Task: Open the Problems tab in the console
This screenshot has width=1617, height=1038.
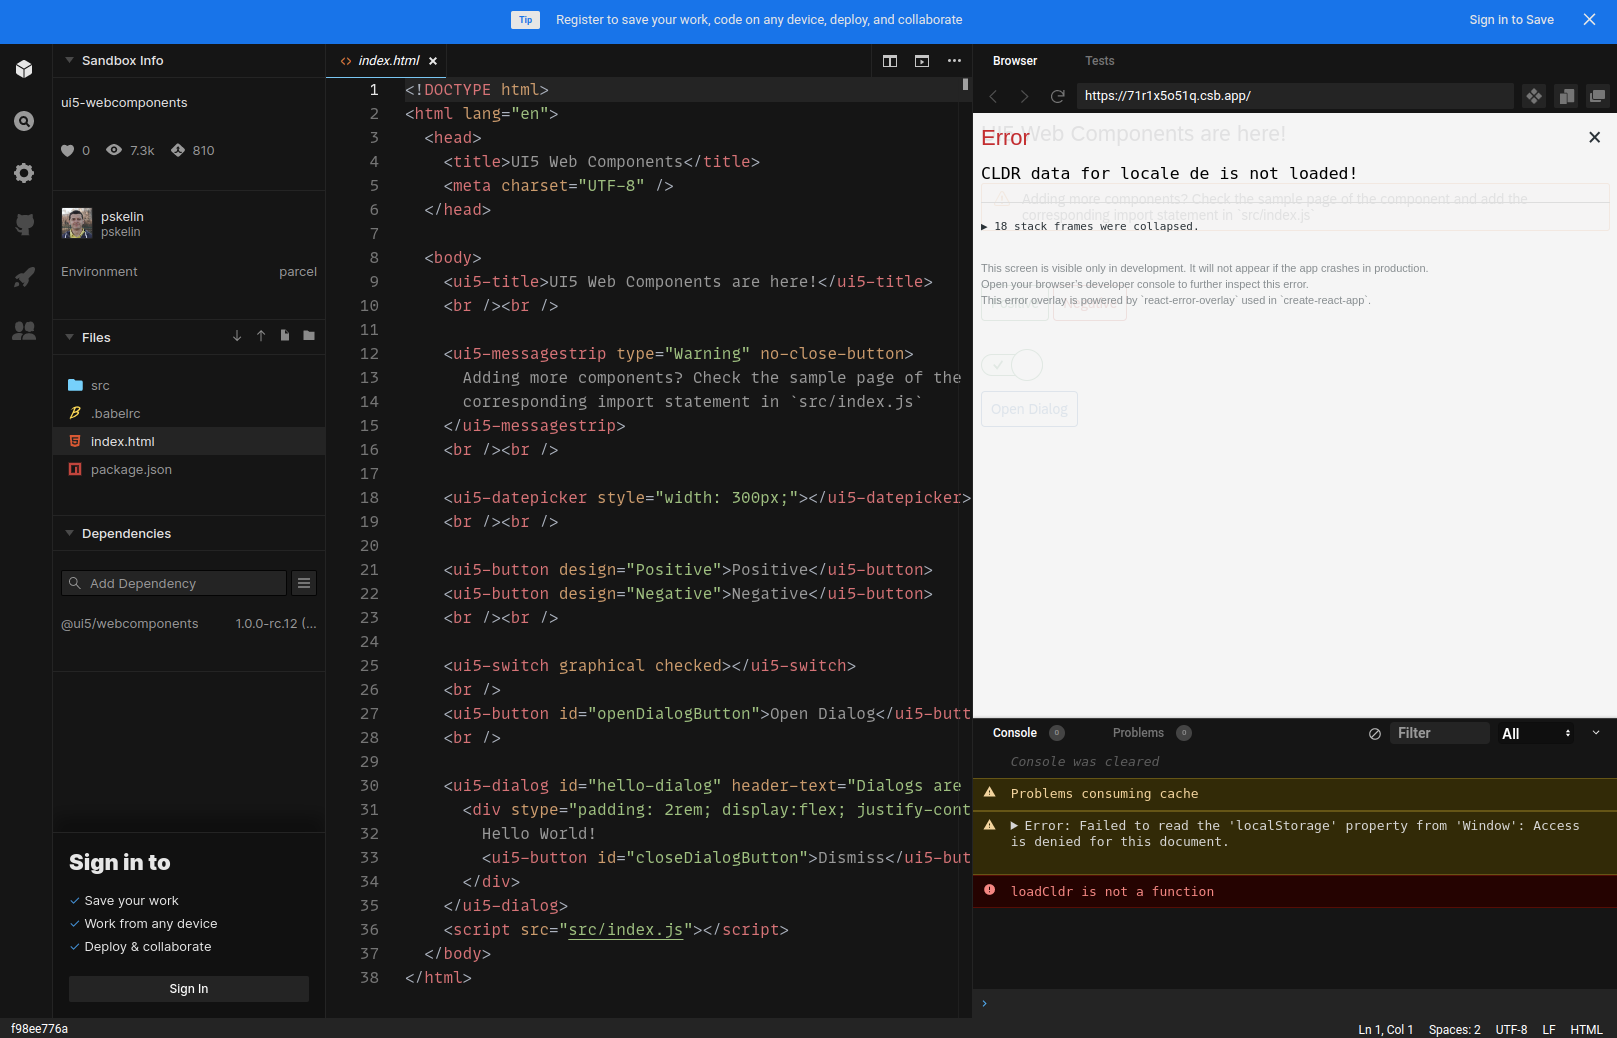Action: pyautogui.click(x=1137, y=732)
